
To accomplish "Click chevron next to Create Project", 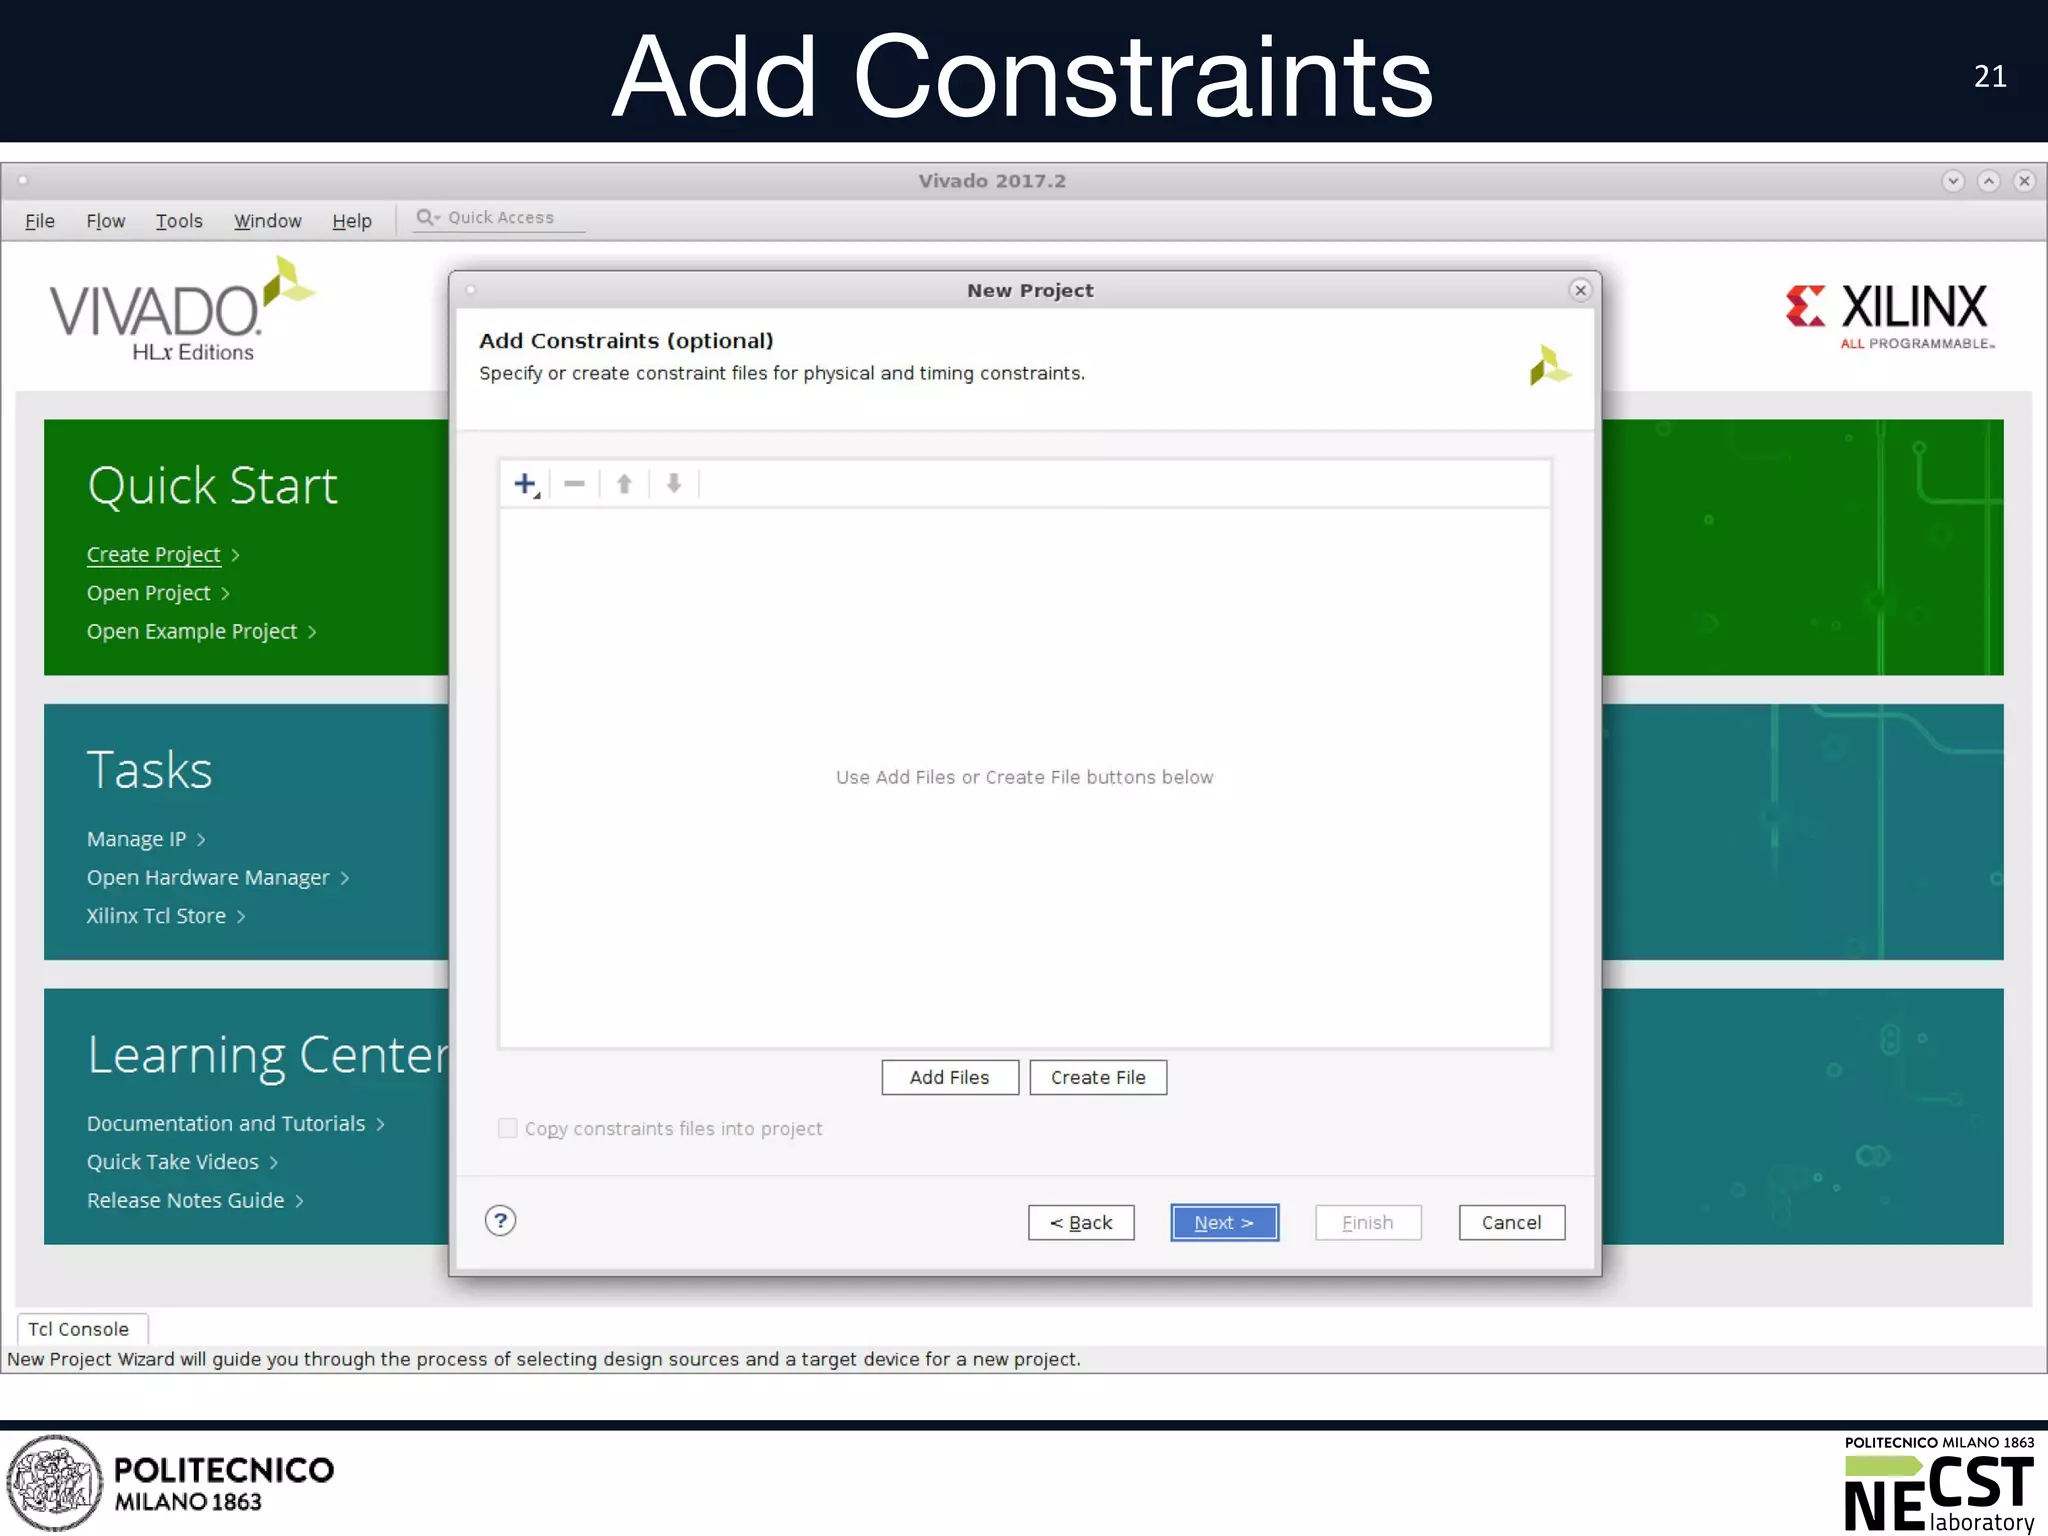I will [x=235, y=555].
